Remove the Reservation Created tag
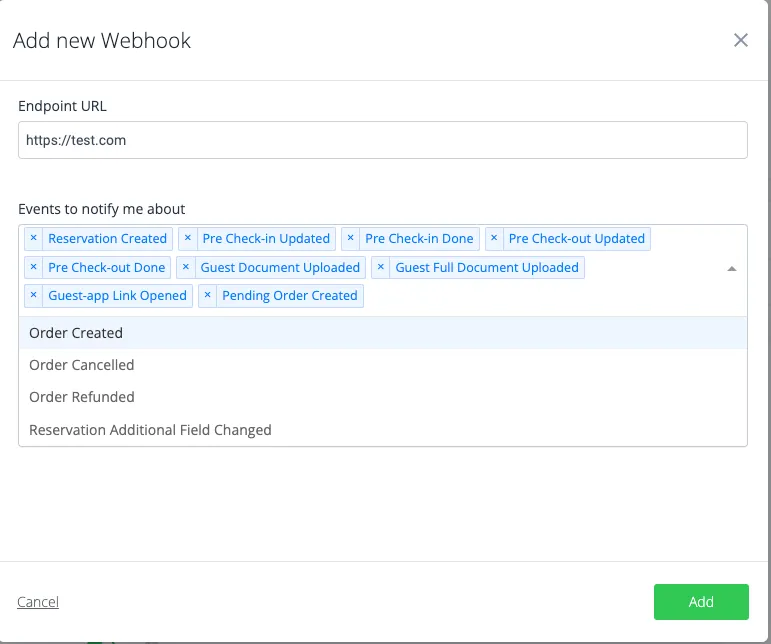The width and height of the screenshot is (771, 644). pyautogui.click(x=33, y=238)
